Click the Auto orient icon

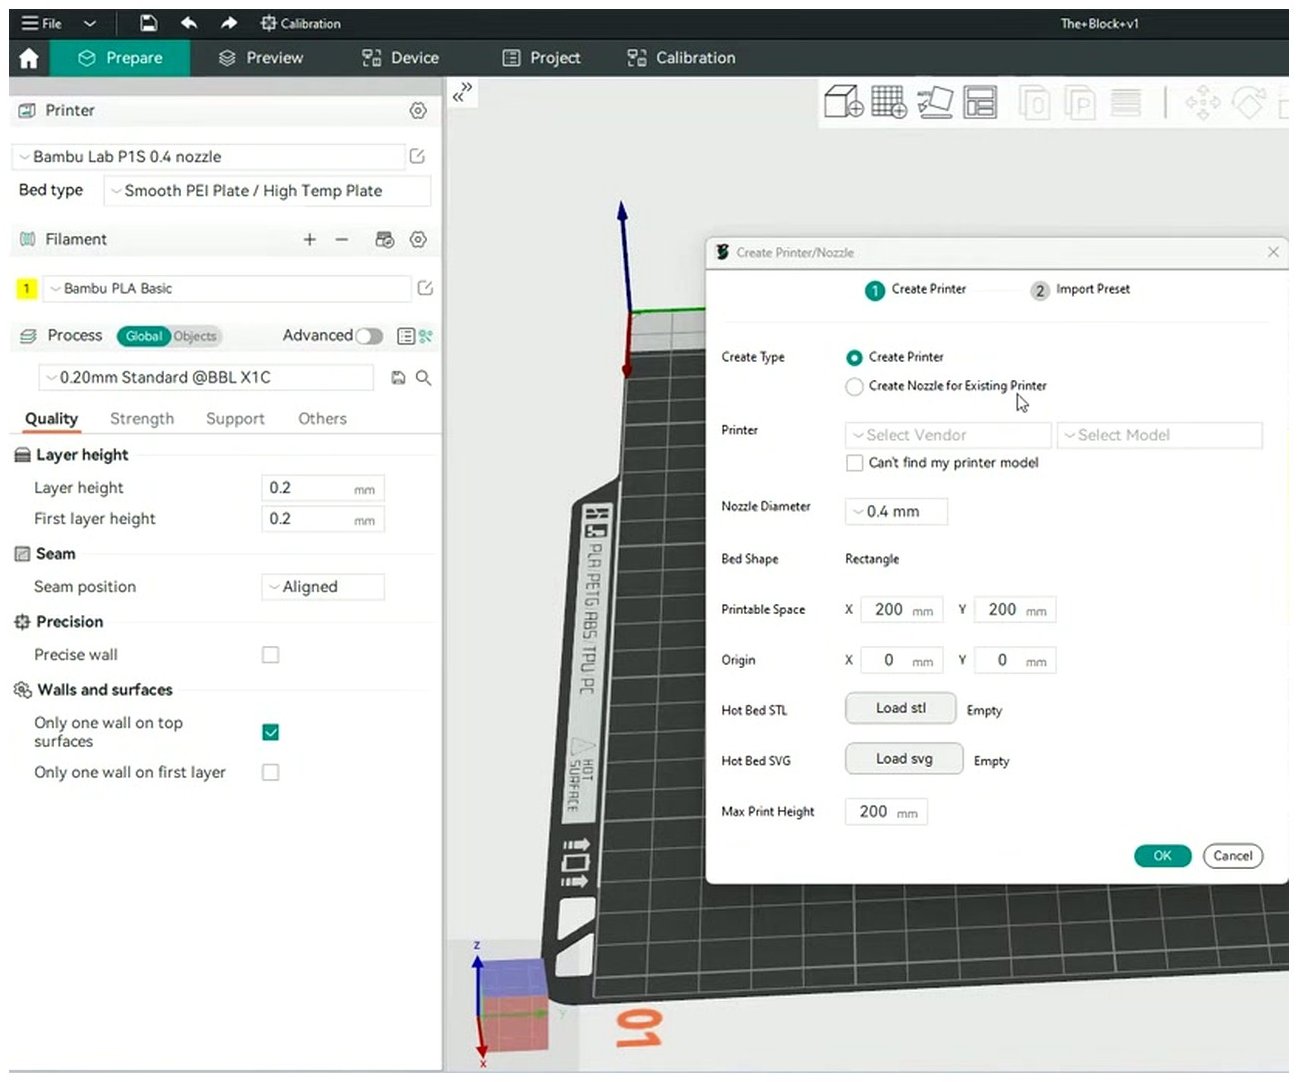(x=935, y=101)
